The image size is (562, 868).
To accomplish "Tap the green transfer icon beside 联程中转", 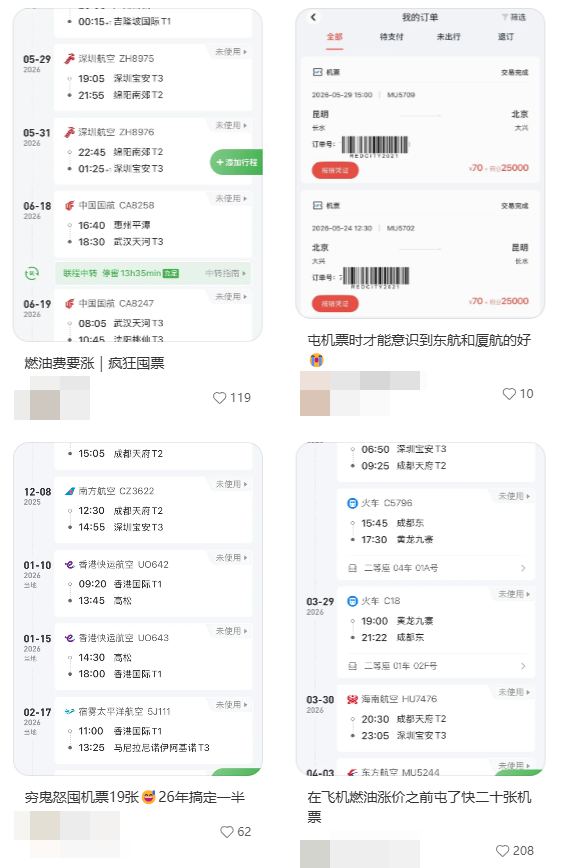I will (32, 273).
